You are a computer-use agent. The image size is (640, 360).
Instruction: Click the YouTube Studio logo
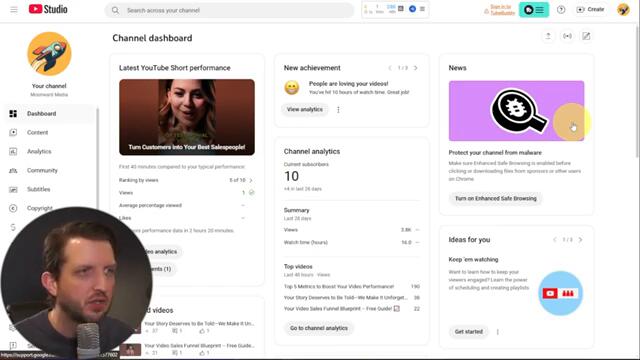48,9
